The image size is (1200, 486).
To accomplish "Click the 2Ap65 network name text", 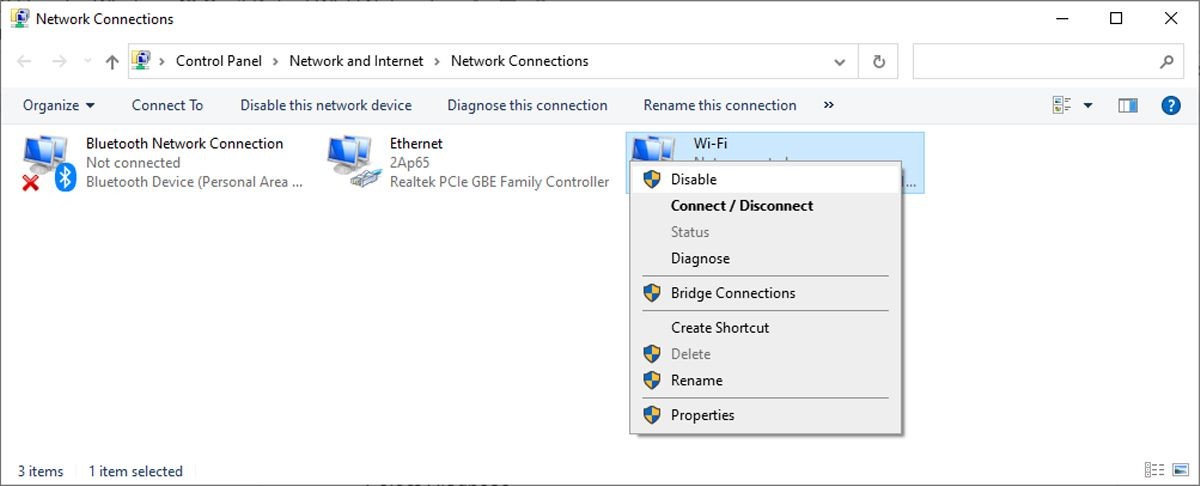I will tap(409, 162).
